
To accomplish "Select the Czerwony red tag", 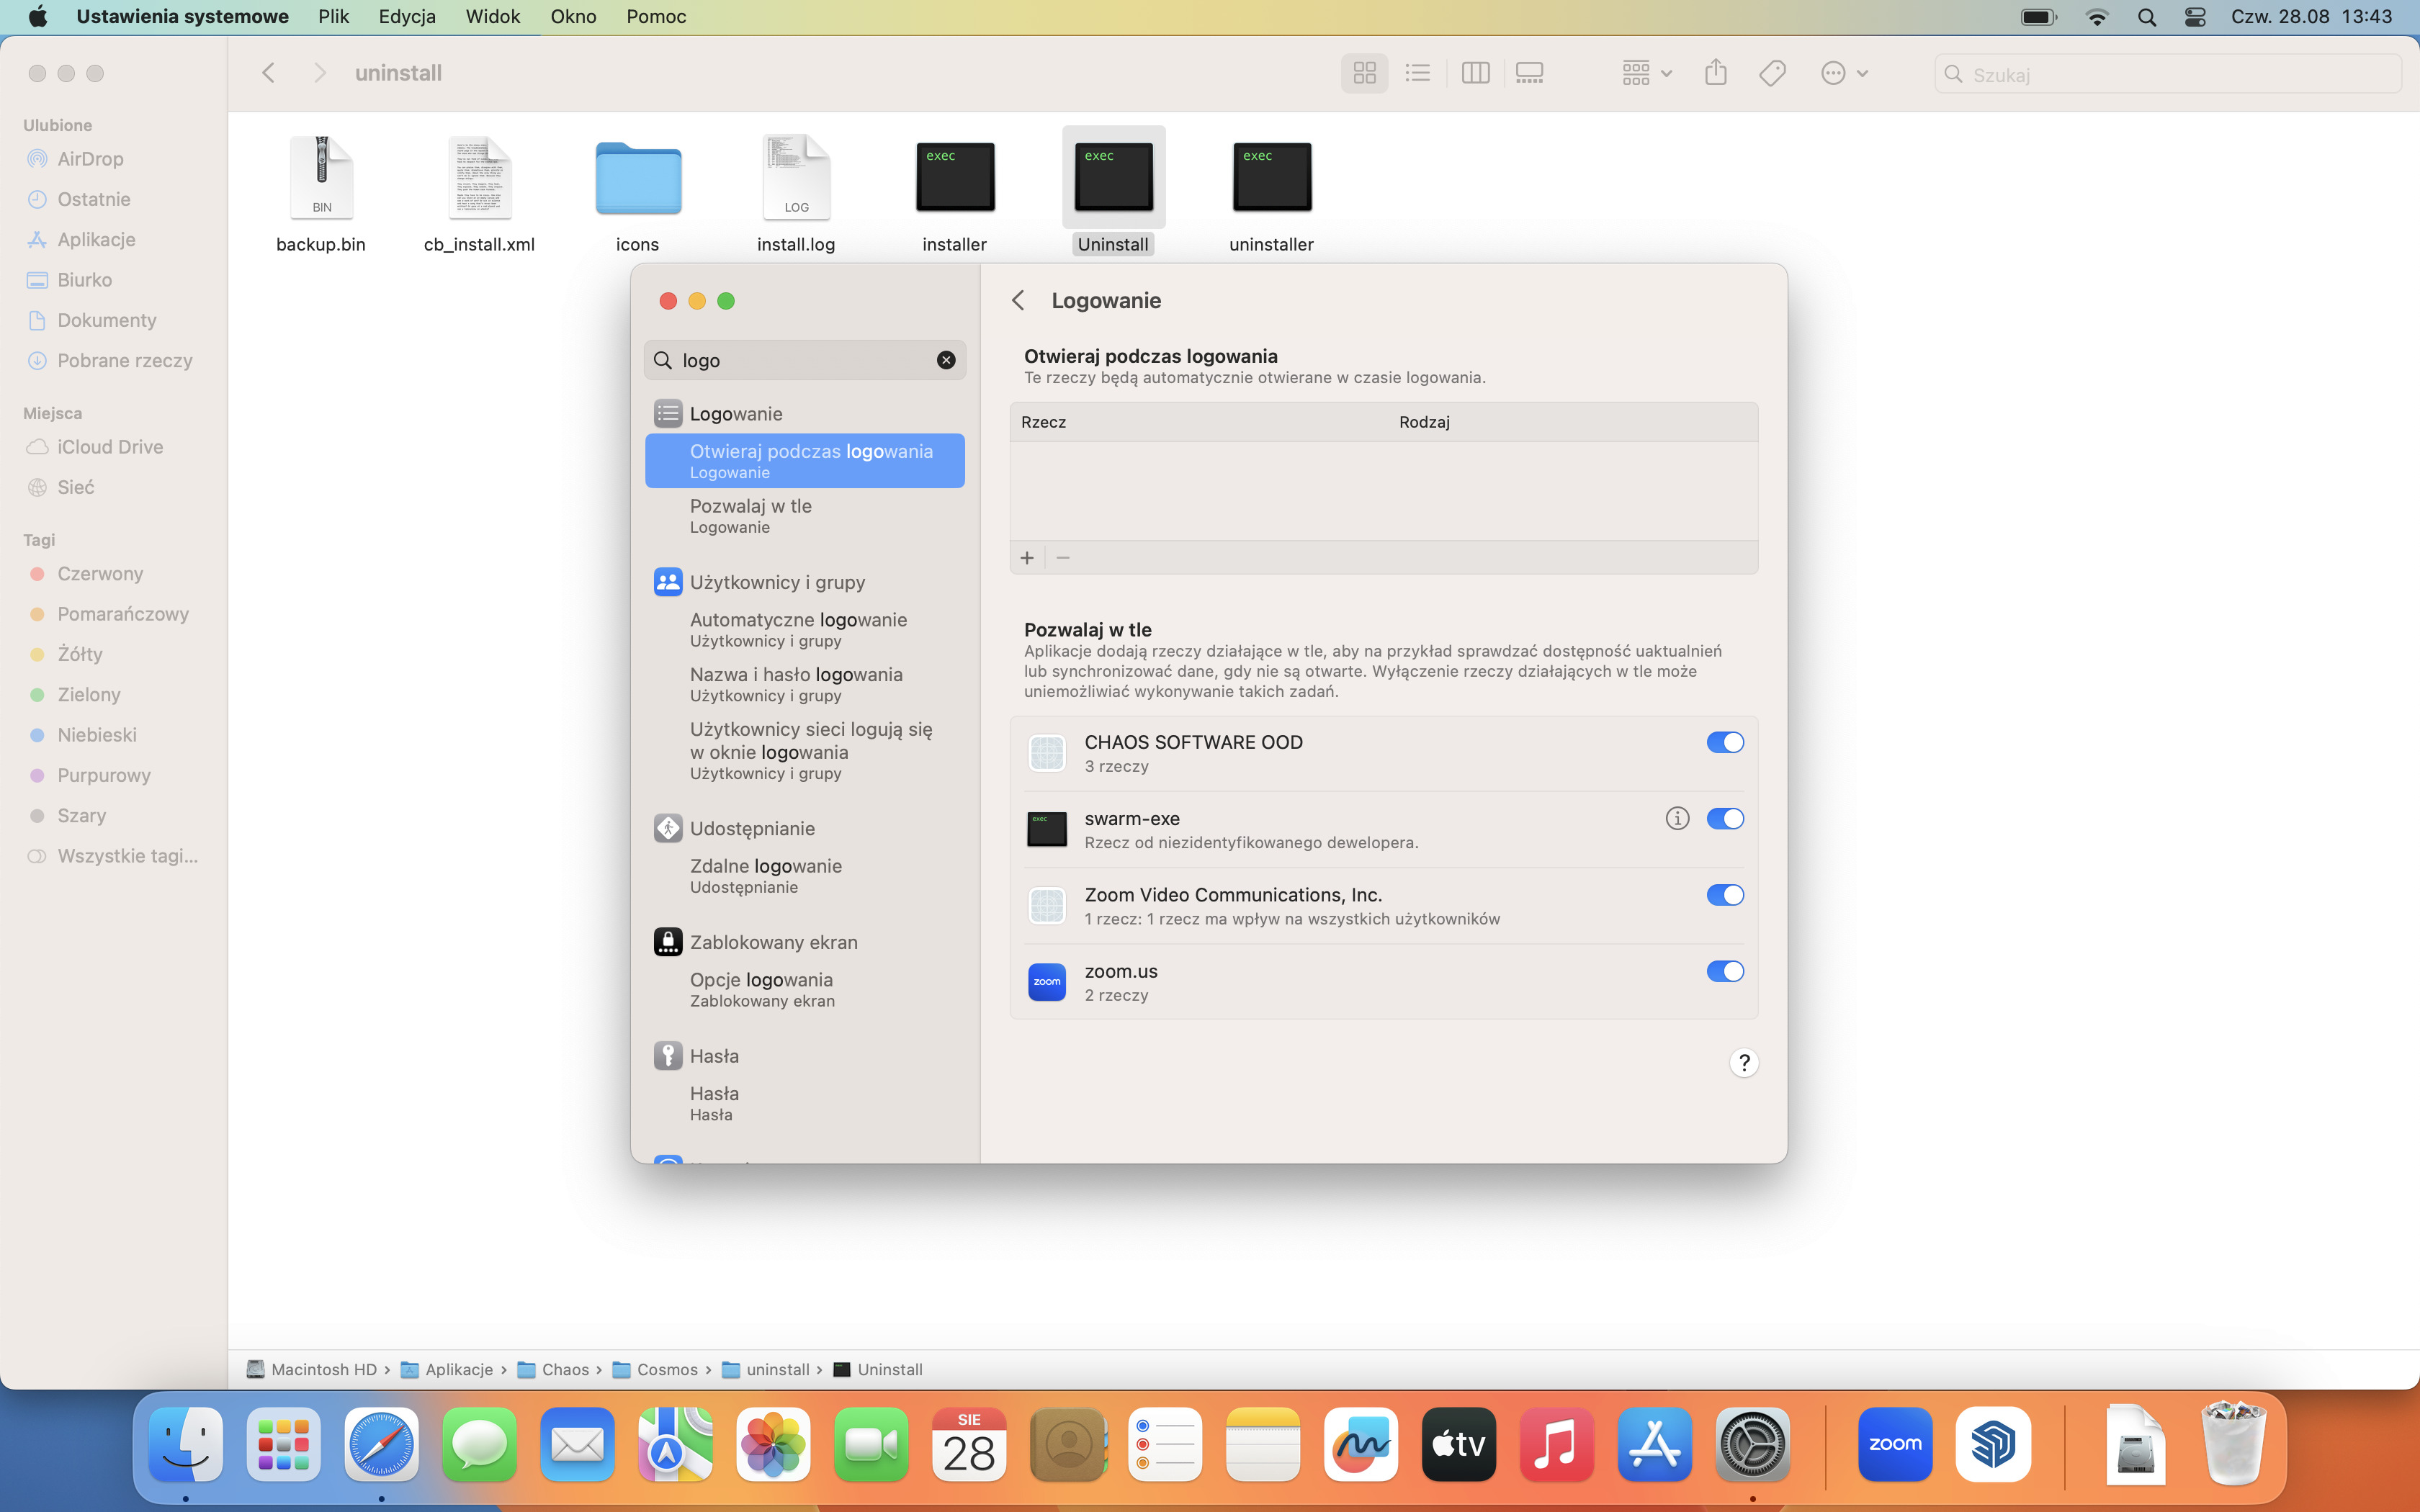I will [100, 574].
